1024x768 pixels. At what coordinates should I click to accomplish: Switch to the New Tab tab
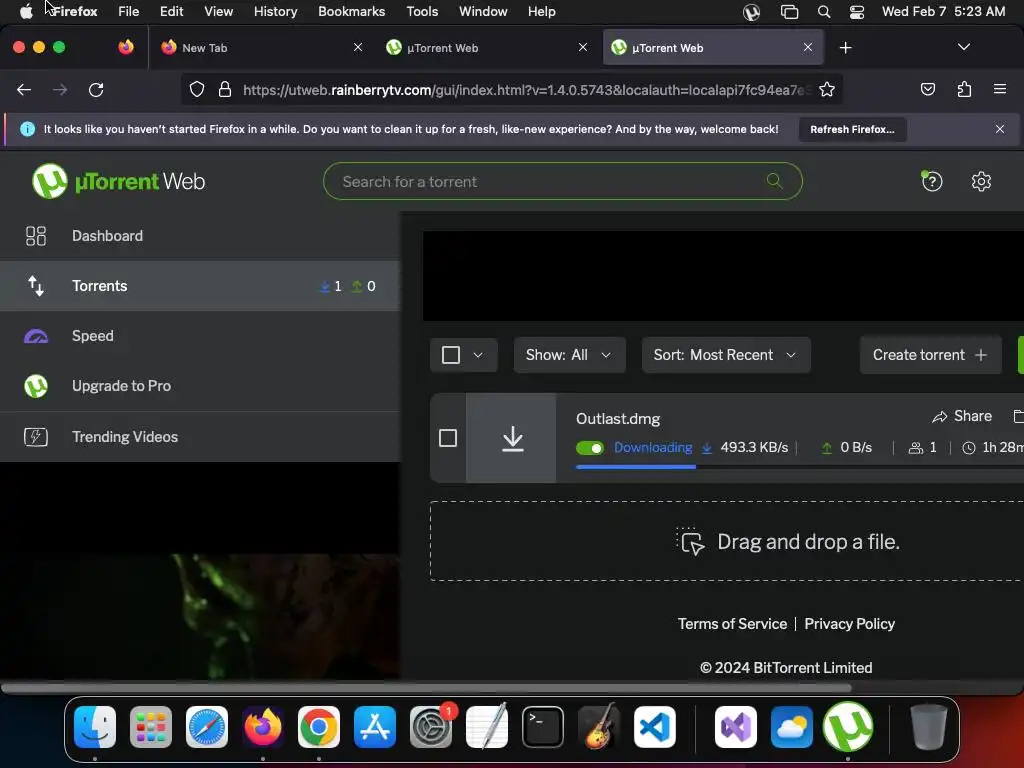click(x=261, y=48)
